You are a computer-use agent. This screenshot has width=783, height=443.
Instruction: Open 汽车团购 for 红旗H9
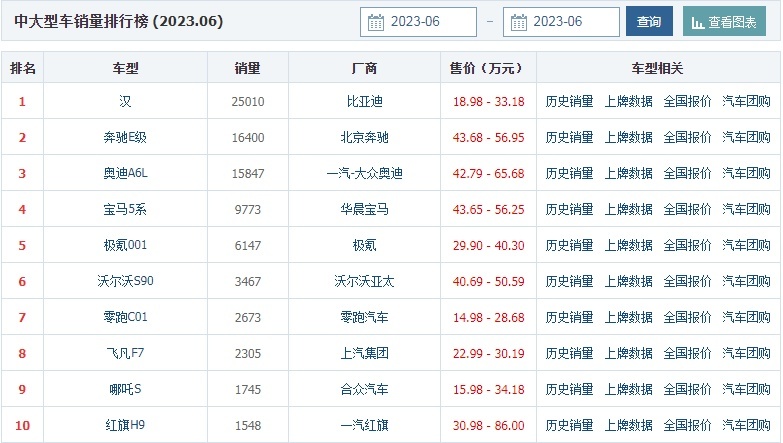click(746, 425)
